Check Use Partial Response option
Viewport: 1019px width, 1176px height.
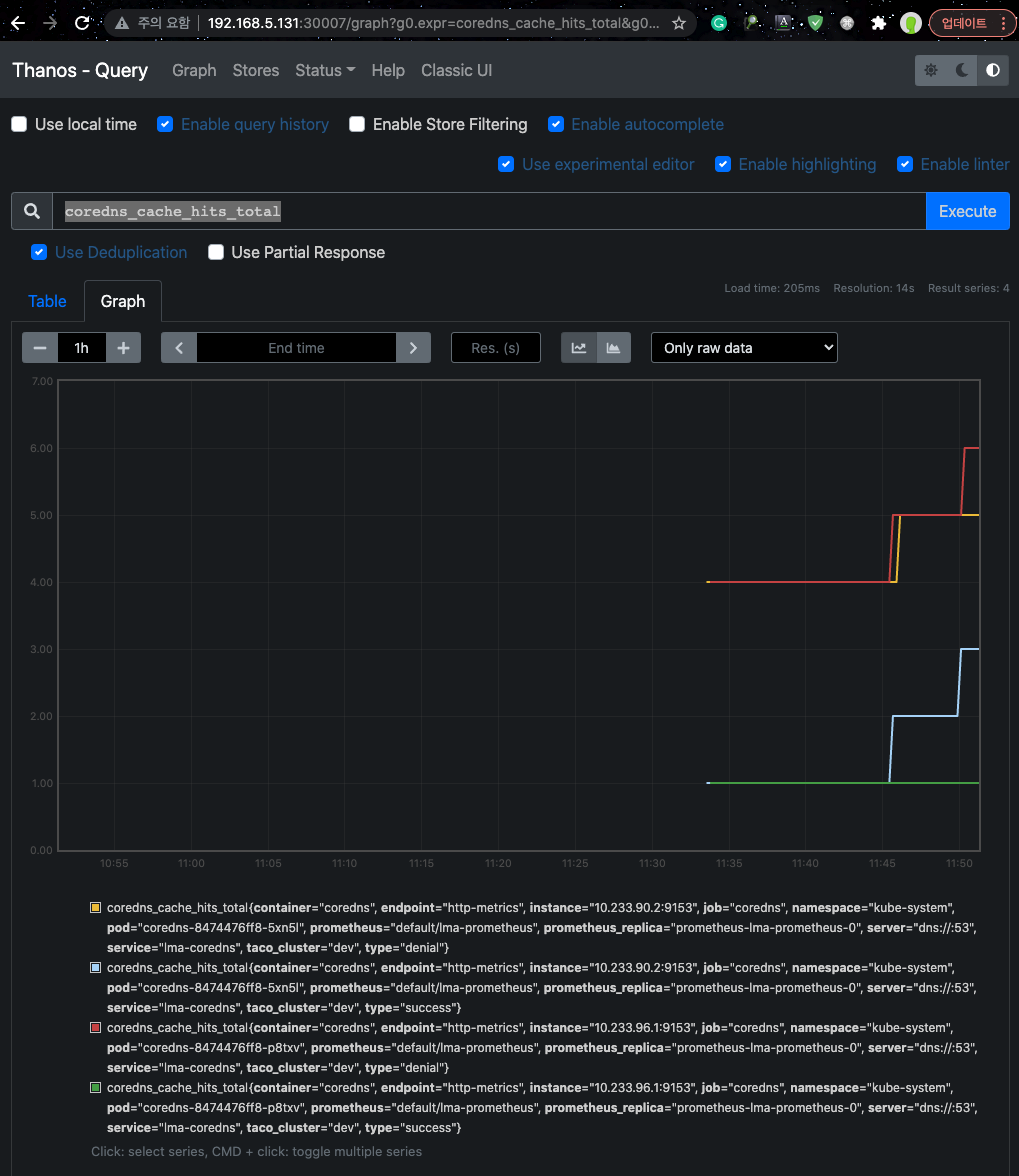click(x=216, y=253)
